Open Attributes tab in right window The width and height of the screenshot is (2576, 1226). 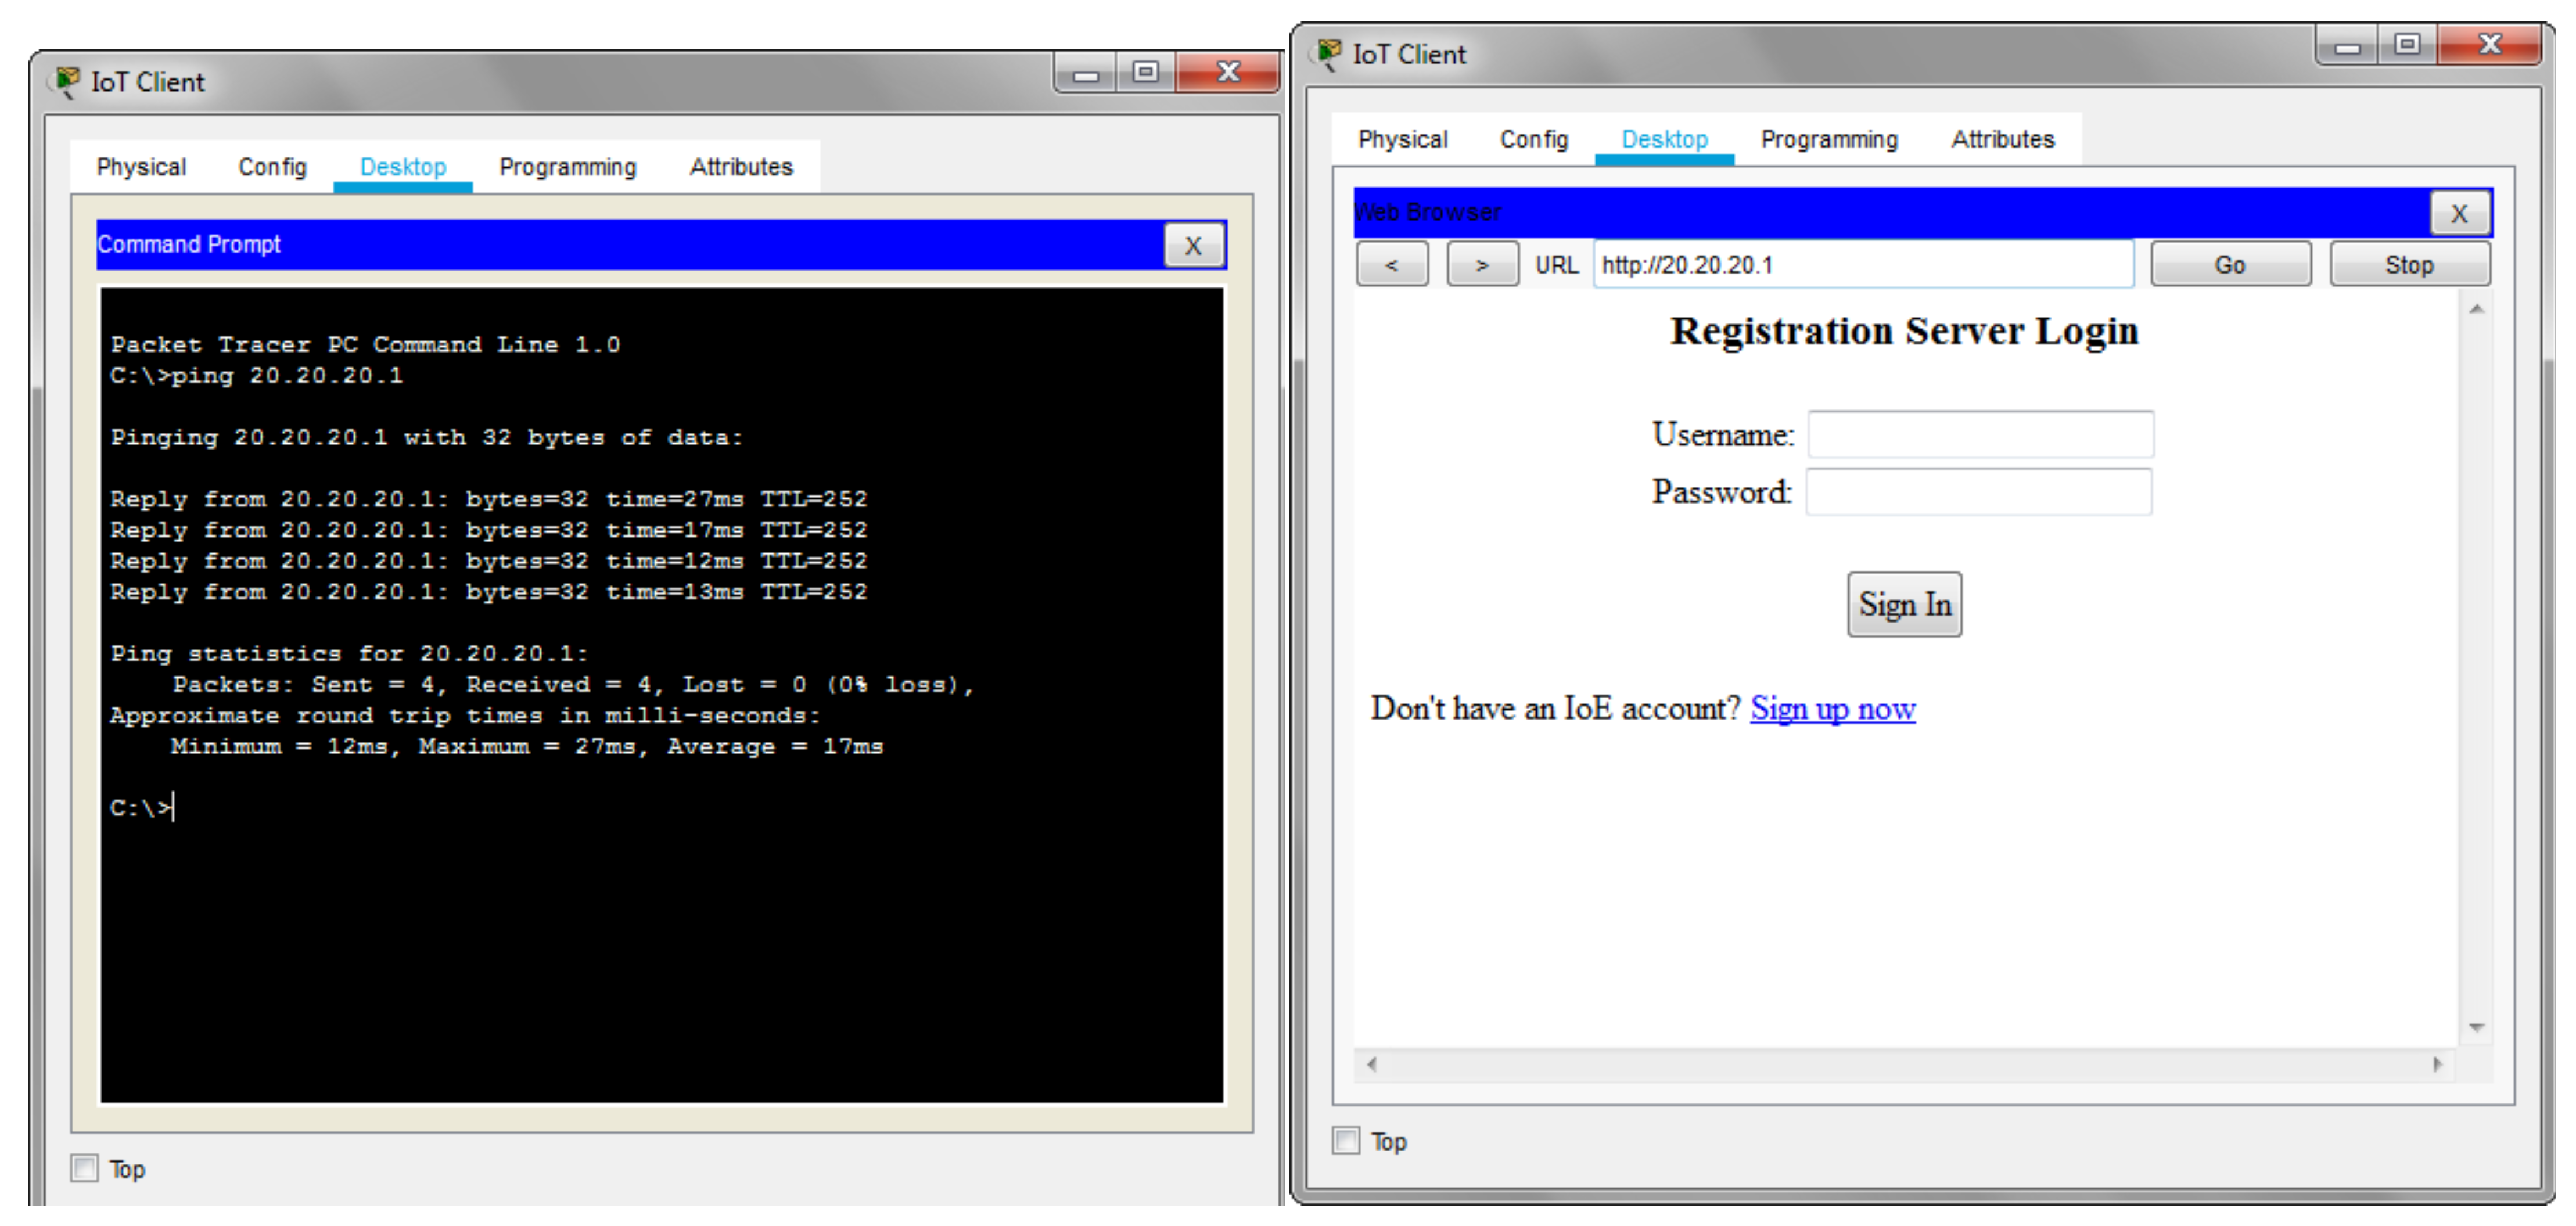(2002, 139)
